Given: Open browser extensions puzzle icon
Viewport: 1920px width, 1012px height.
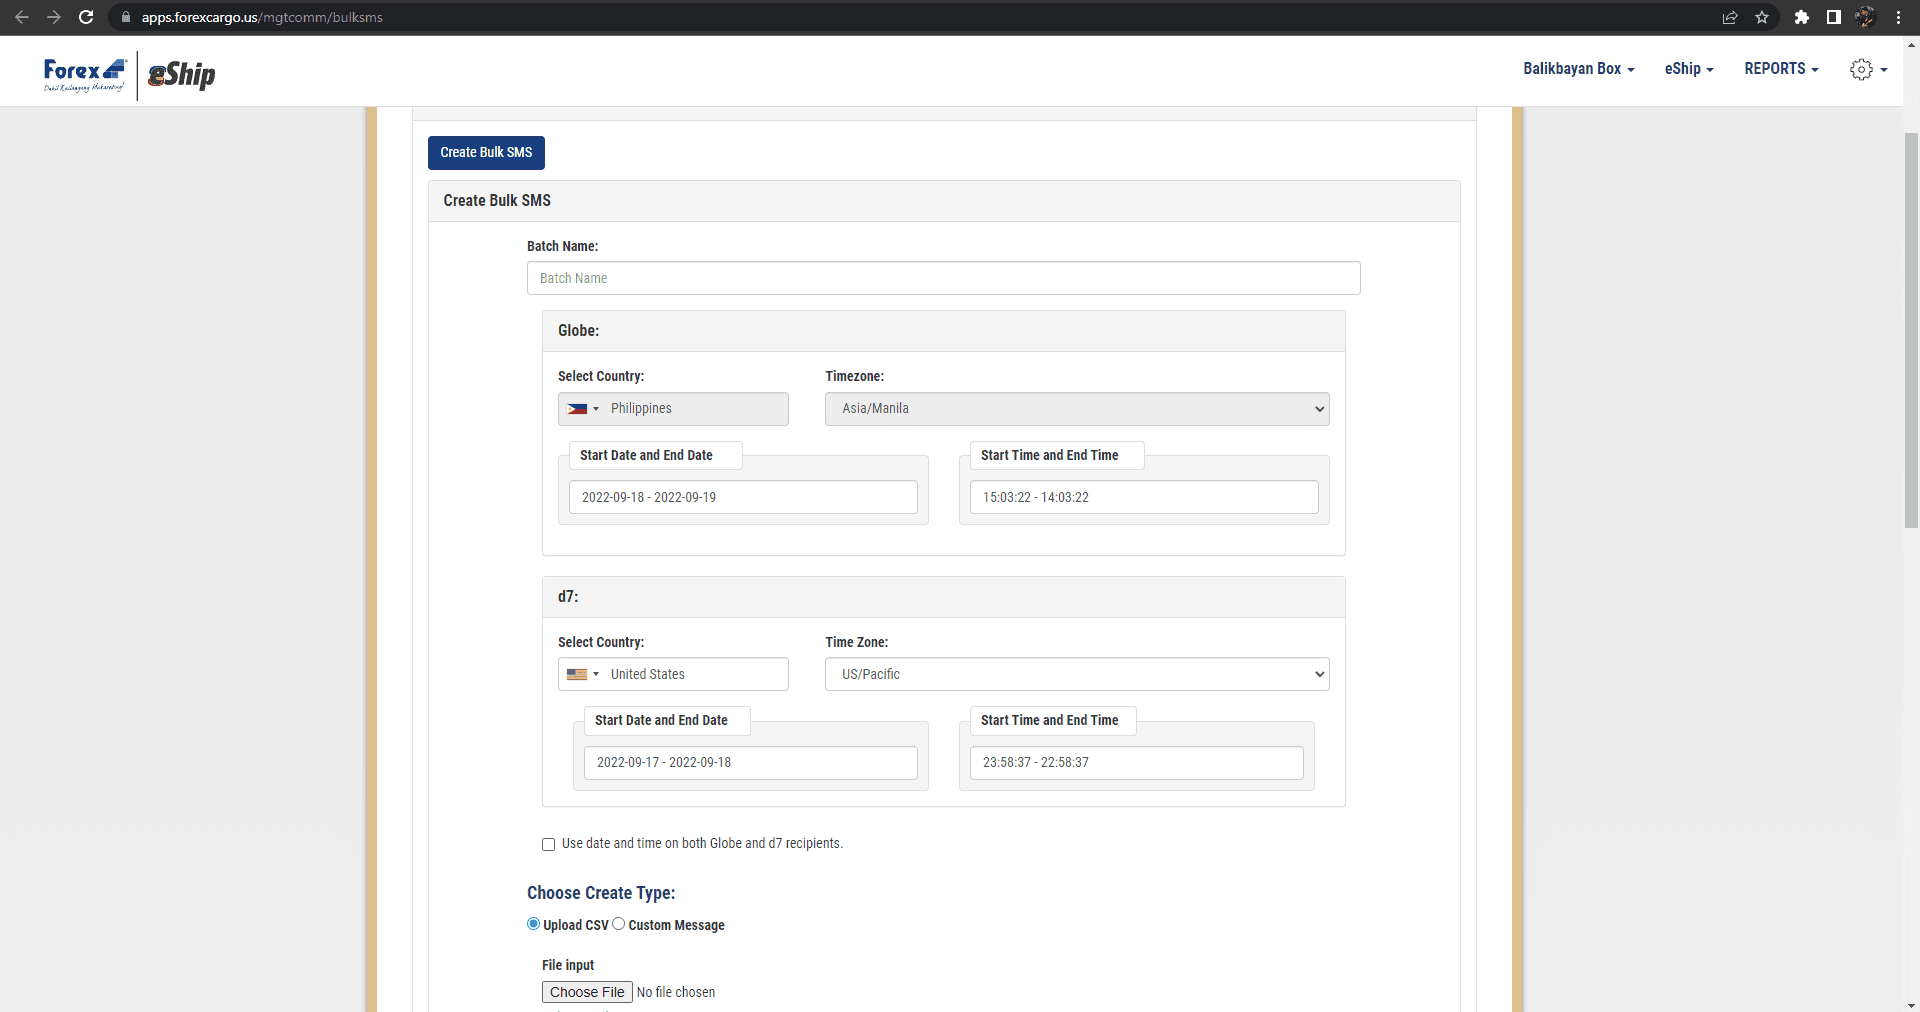Looking at the screenshot, I should tap(1802, 17).
